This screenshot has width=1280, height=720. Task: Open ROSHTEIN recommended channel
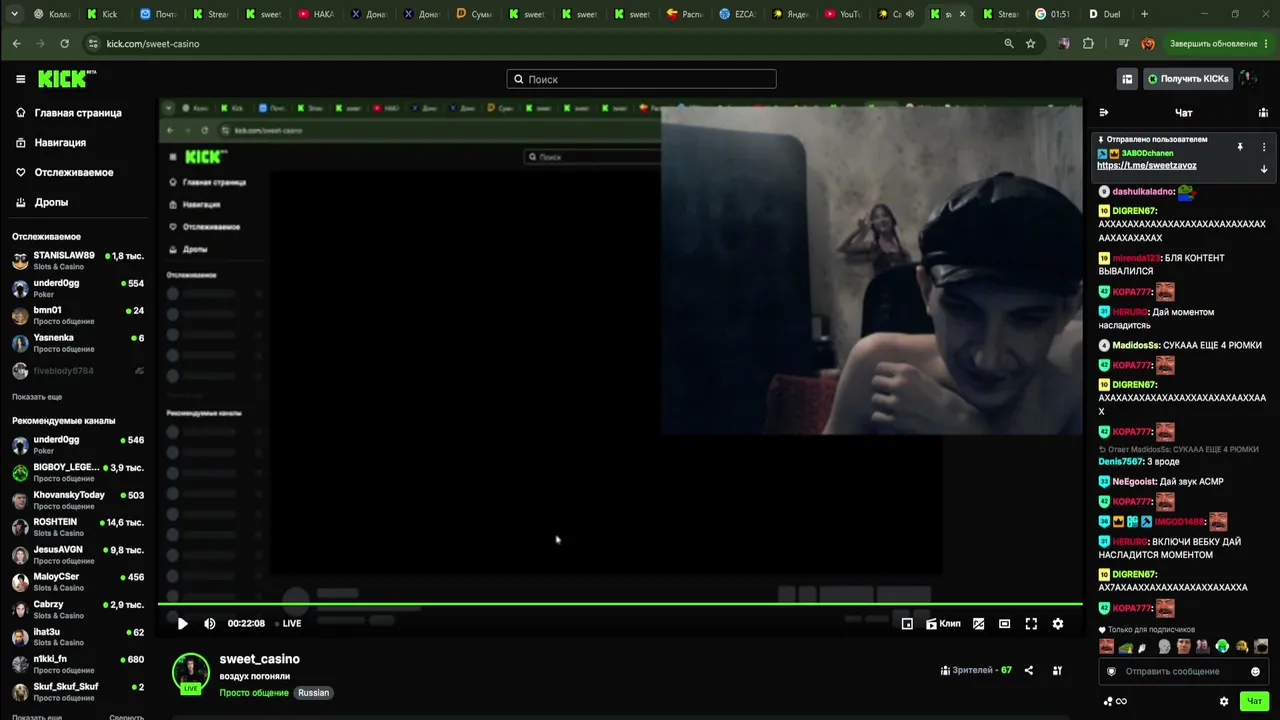coord(79,527)
